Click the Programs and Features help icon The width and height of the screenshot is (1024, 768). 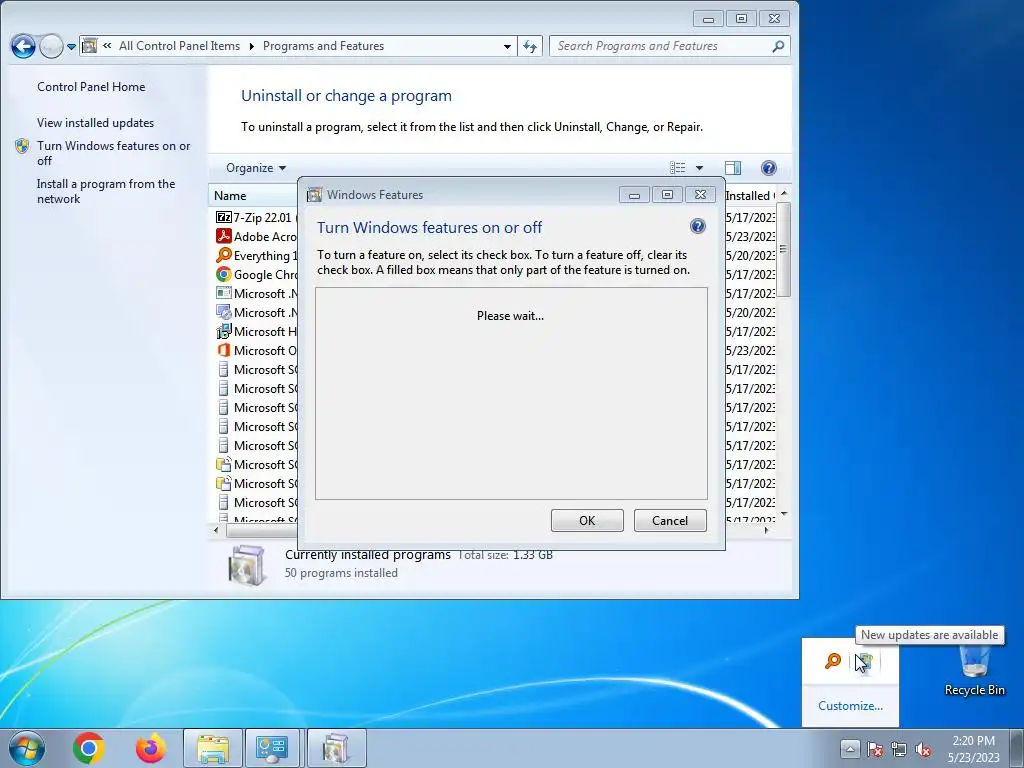(769, 168)
